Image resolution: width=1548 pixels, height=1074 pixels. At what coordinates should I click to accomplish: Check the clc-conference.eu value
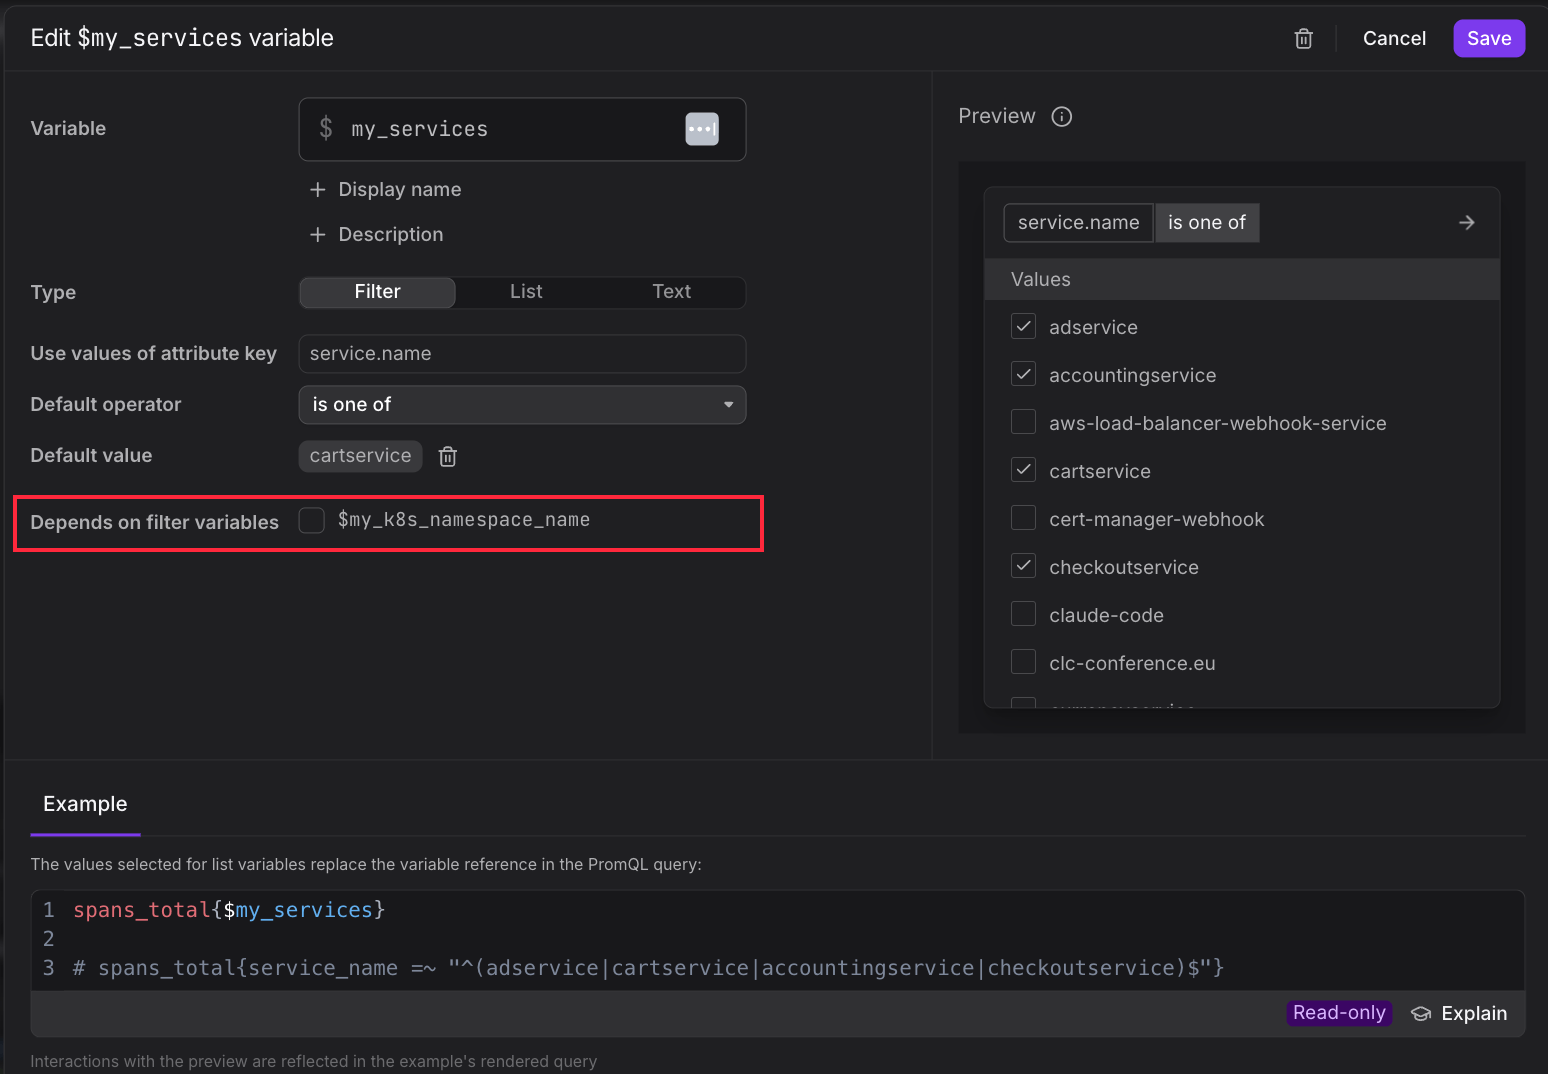[x=1023, y=663]
